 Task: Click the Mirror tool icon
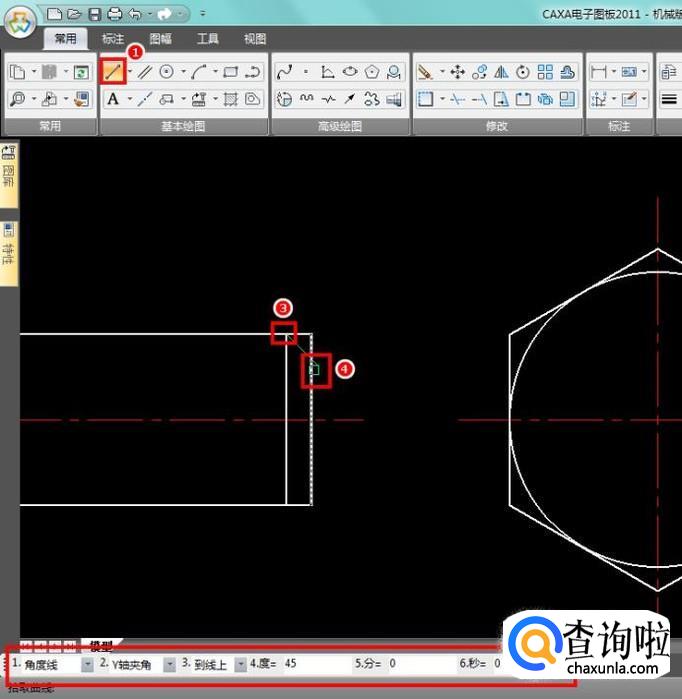(x=502, y=72)
